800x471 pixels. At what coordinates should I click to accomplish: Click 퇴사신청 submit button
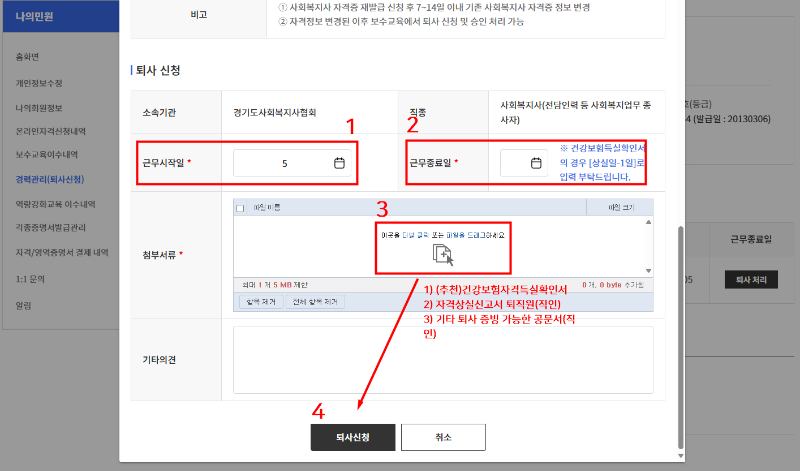point(353,437)
